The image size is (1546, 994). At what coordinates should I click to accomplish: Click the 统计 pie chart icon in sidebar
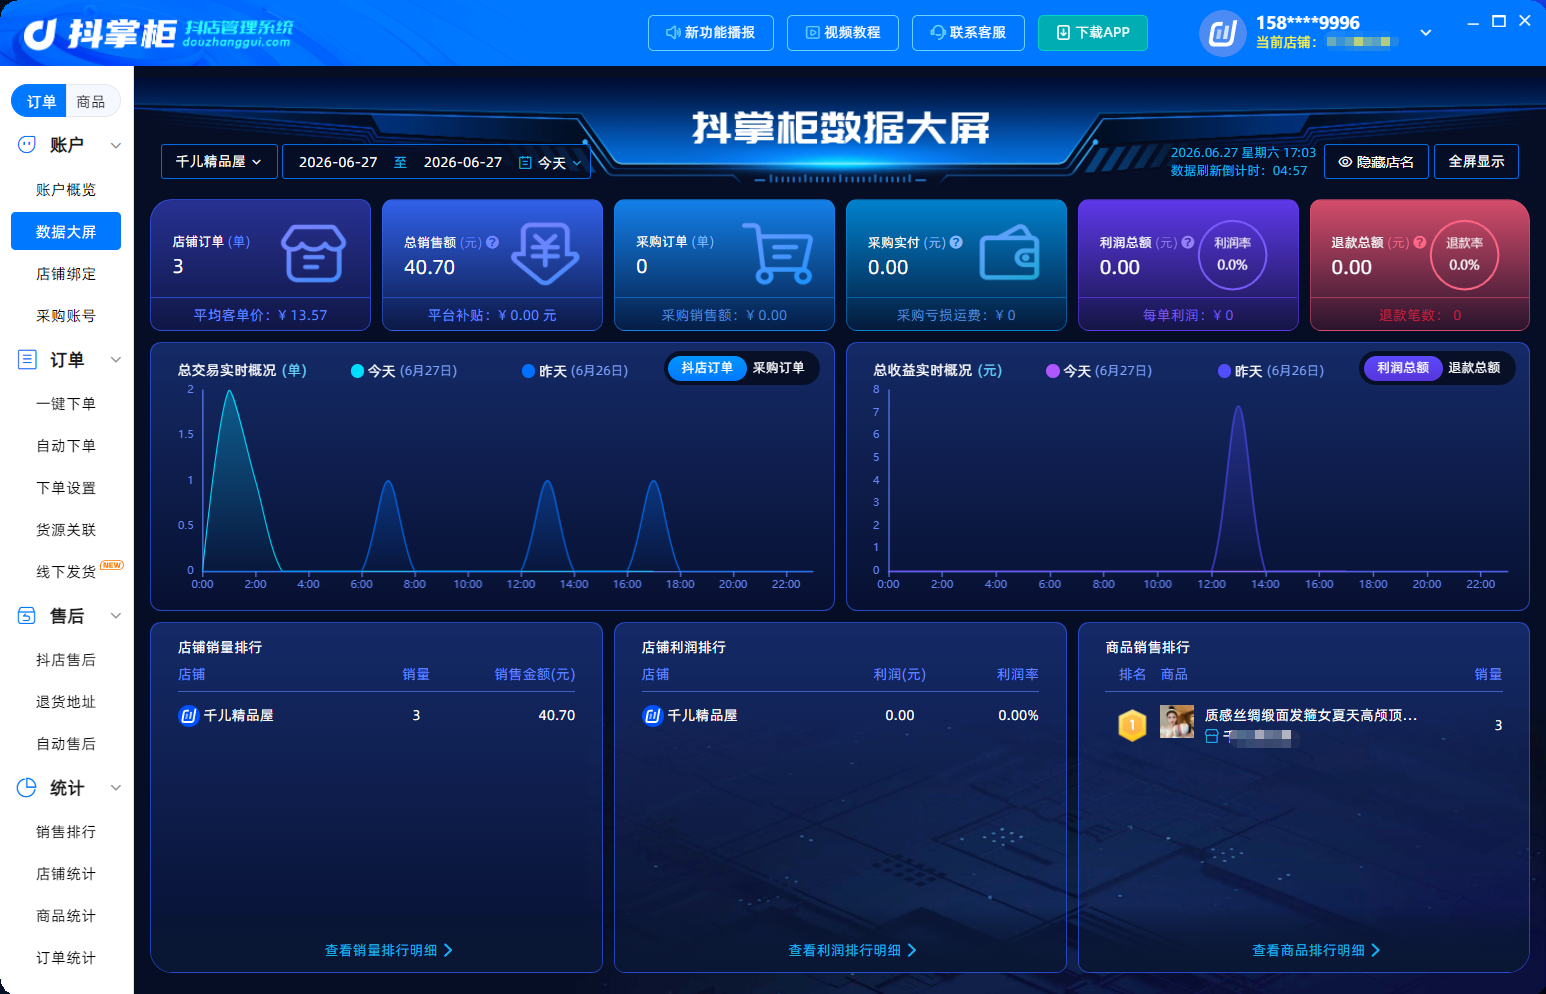pos(27,788)
